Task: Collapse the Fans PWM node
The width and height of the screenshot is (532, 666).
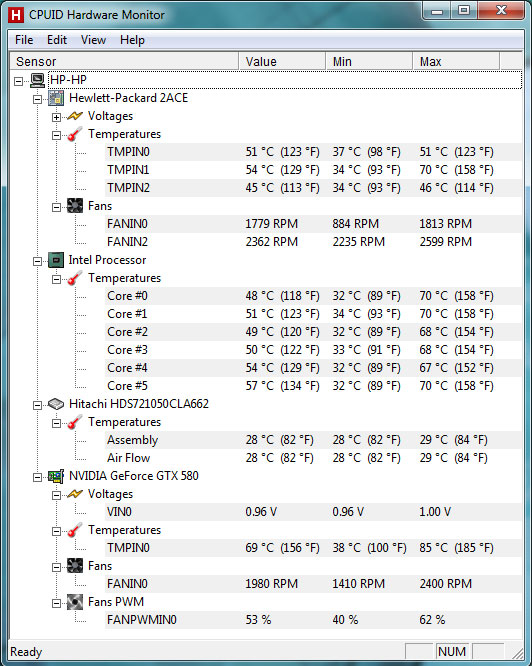Action: pos(56,603)
